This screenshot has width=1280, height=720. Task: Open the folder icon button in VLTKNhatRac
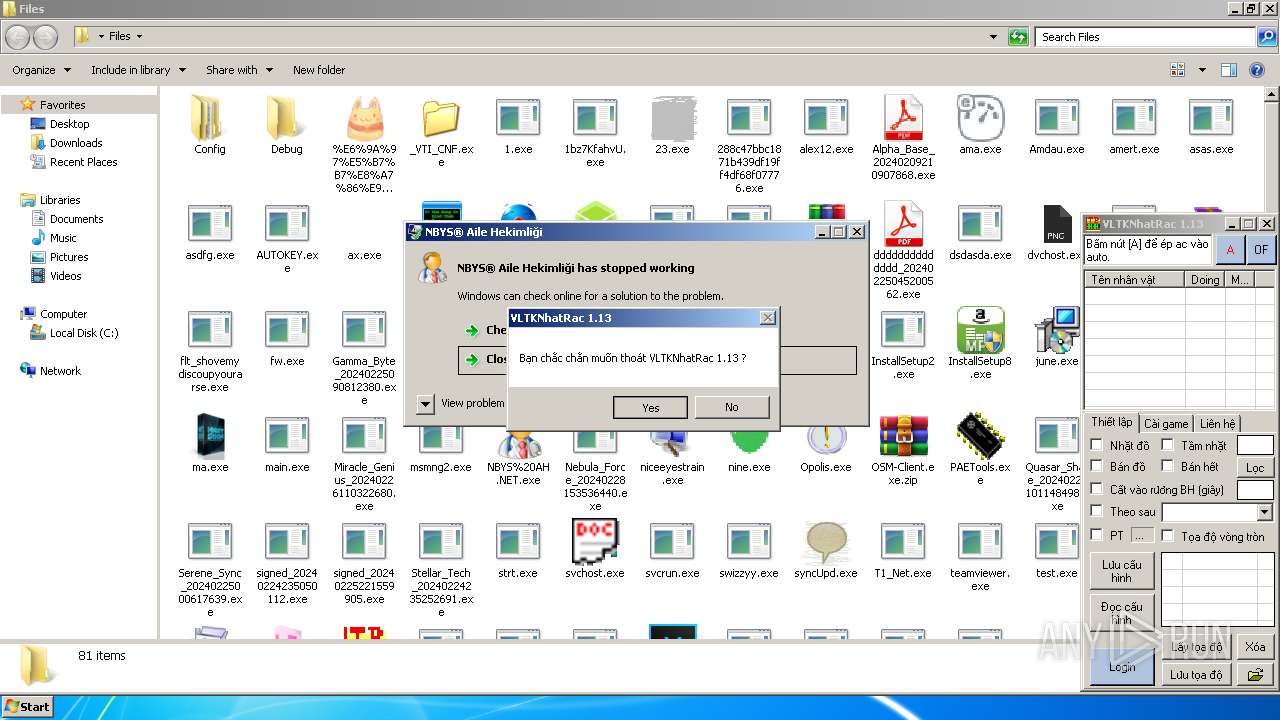click(x=1255, y=675)
